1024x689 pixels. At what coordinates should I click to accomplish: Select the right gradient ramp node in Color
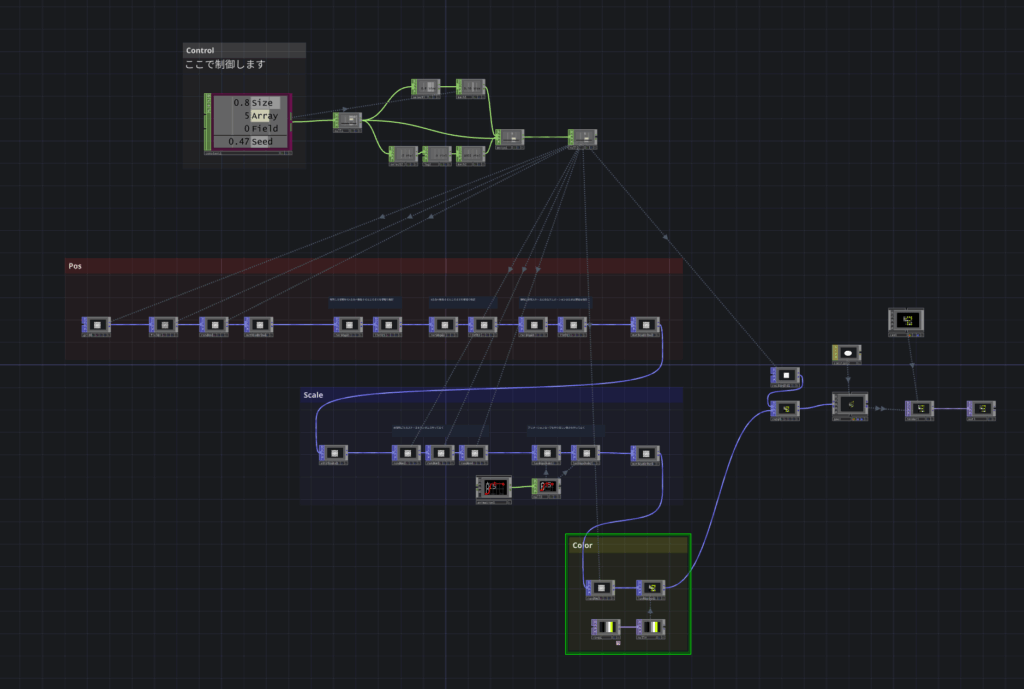pos(651,628)
